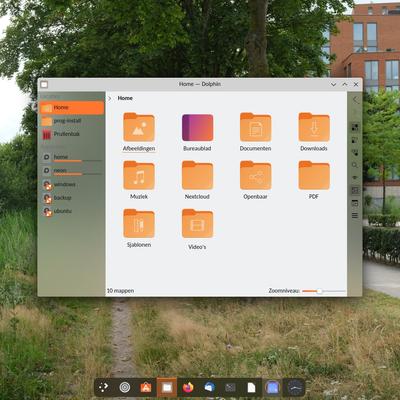Open the blank document icon in dock

tap(252, 387)
